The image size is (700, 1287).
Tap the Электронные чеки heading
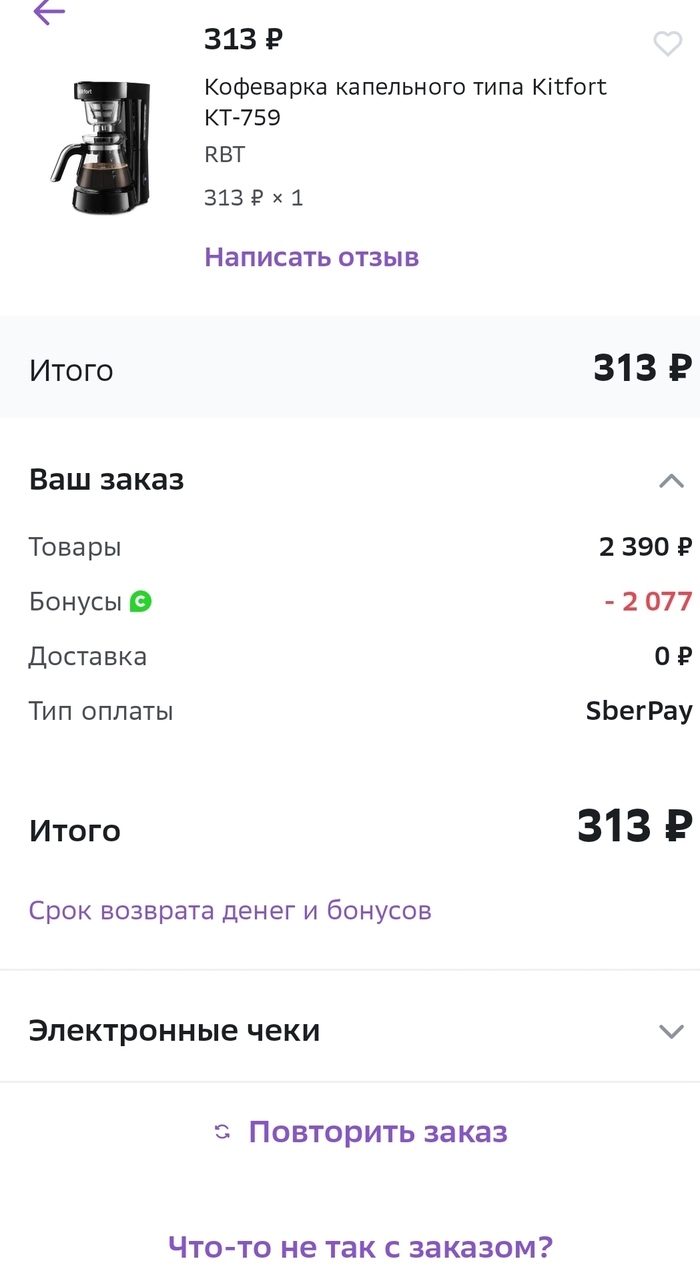coord(174,1031)
